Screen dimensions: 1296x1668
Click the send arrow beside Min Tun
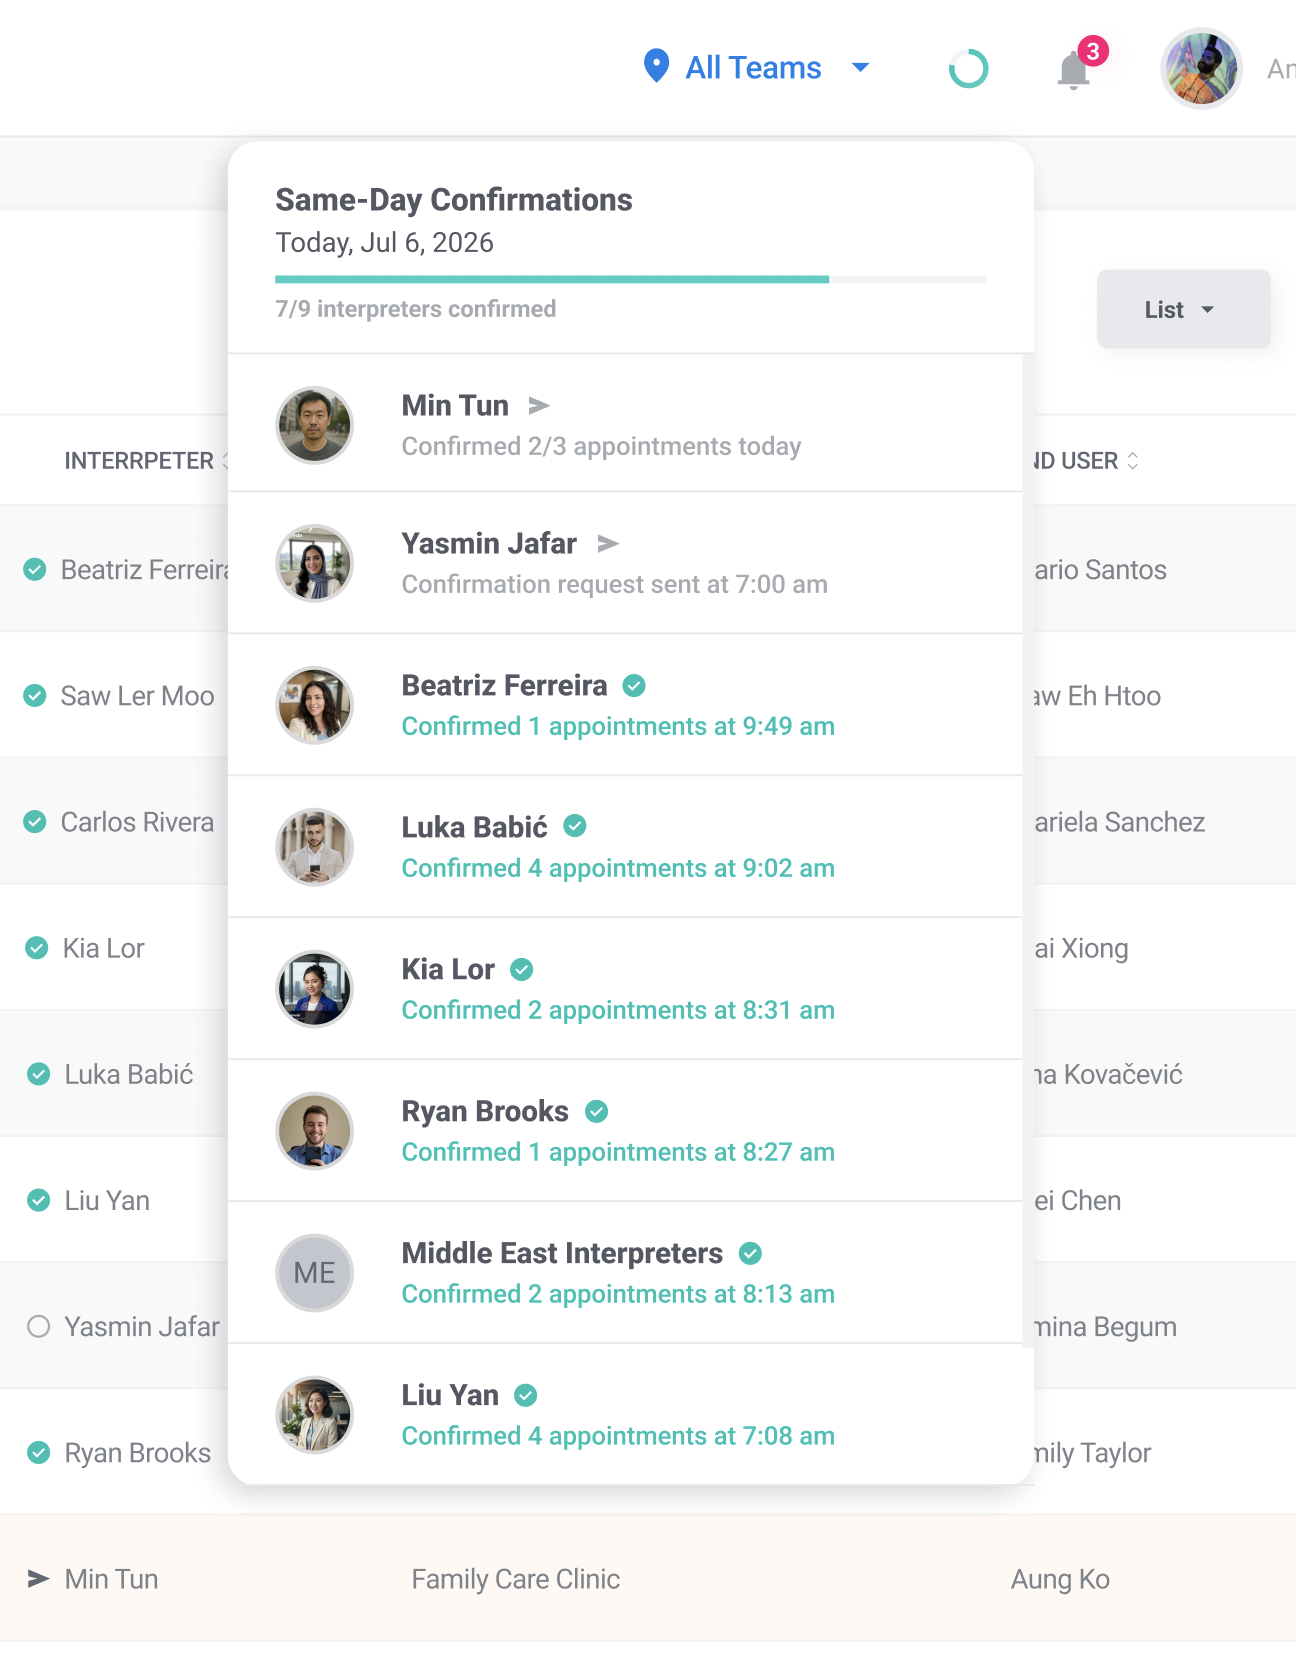click(539, 405)
